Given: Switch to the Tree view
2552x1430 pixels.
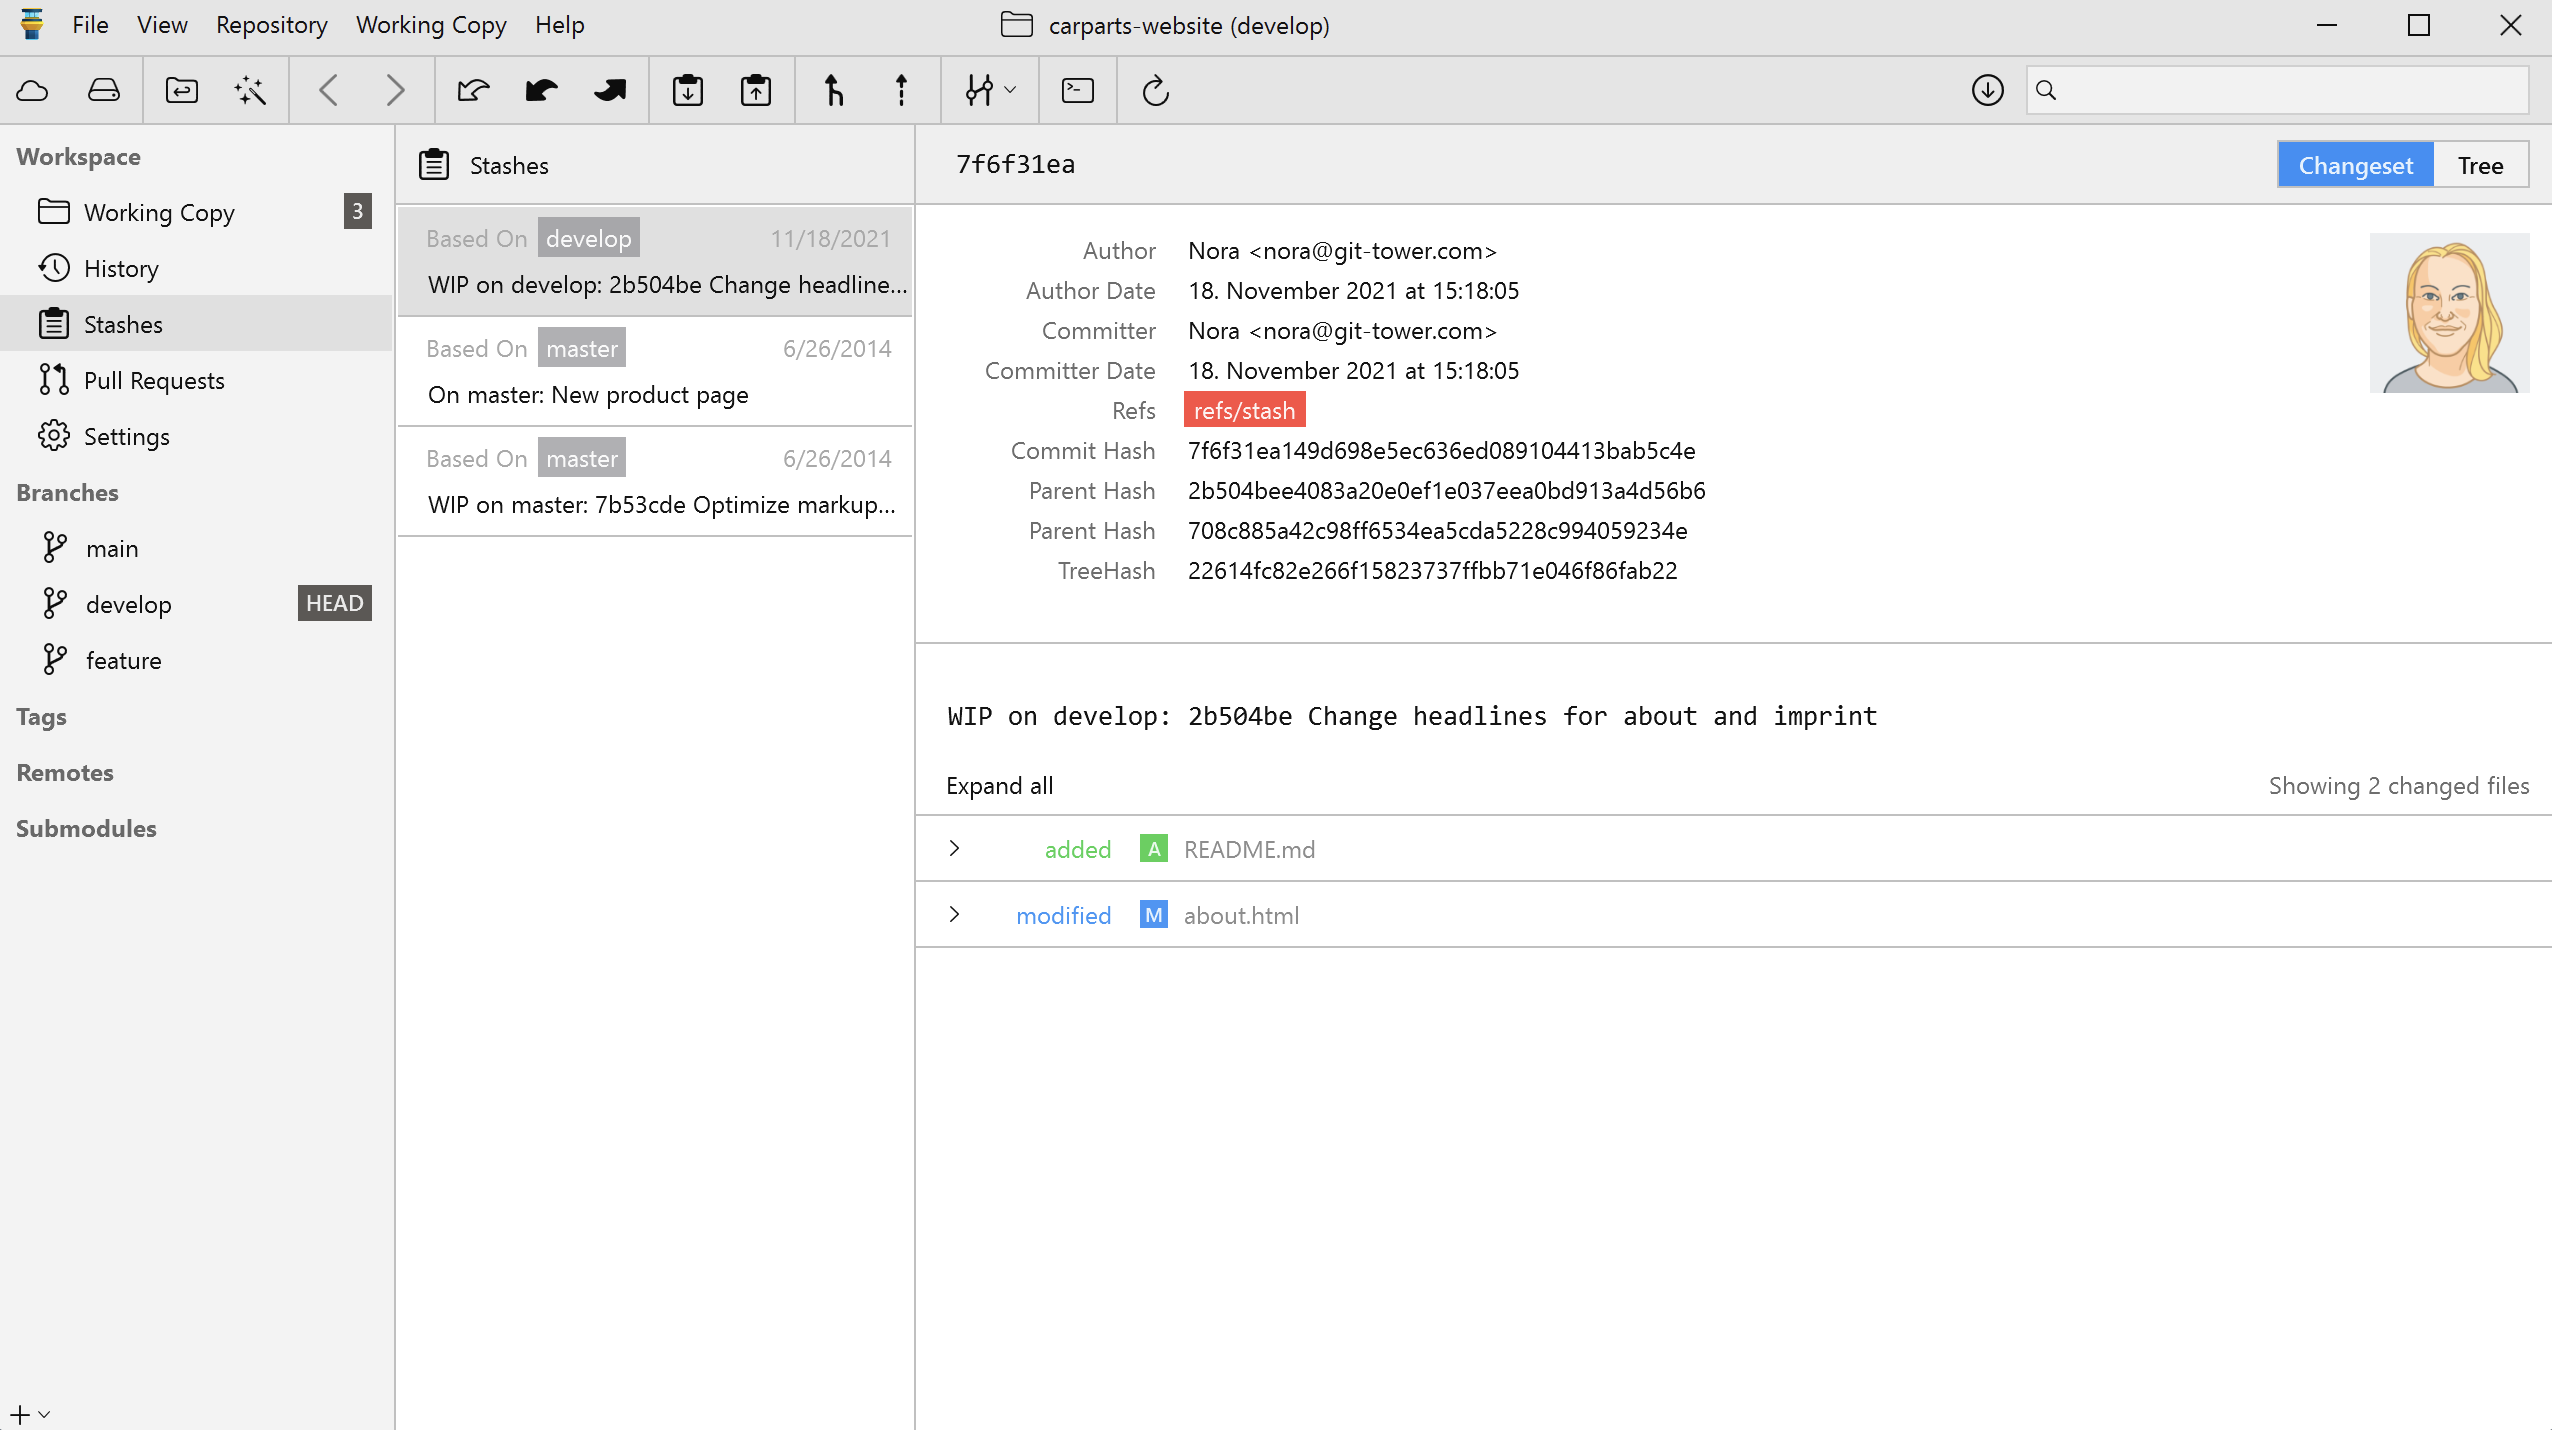Looking at the screenshot, I should coord(2480,165).
